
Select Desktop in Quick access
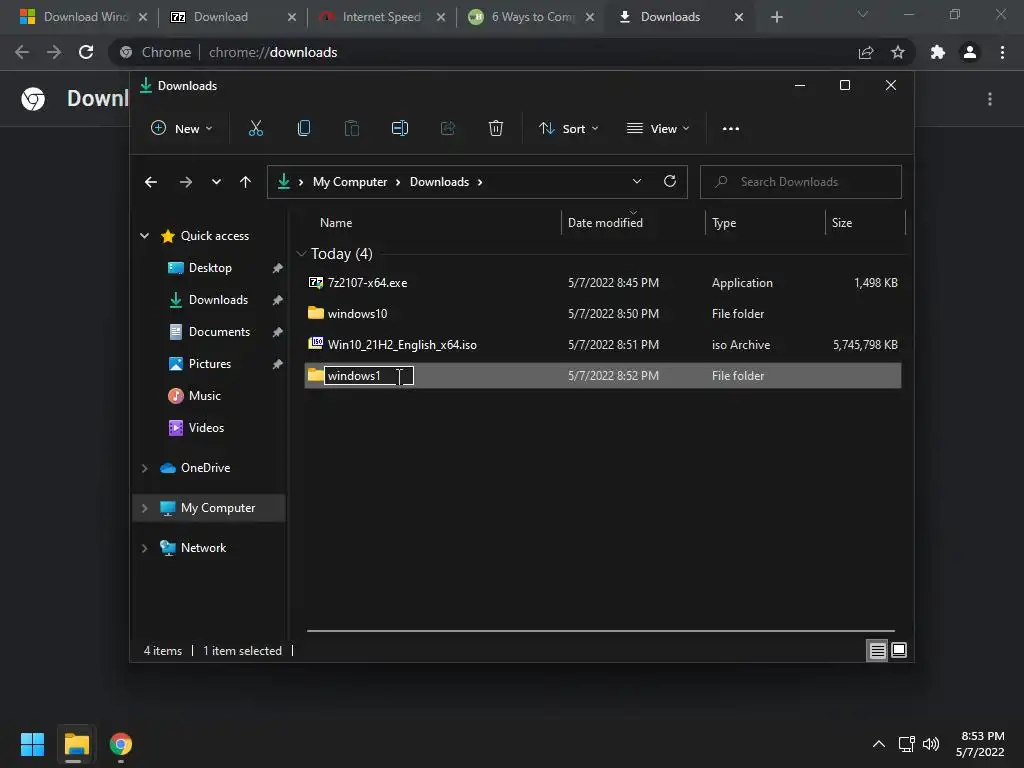point(210,268)
